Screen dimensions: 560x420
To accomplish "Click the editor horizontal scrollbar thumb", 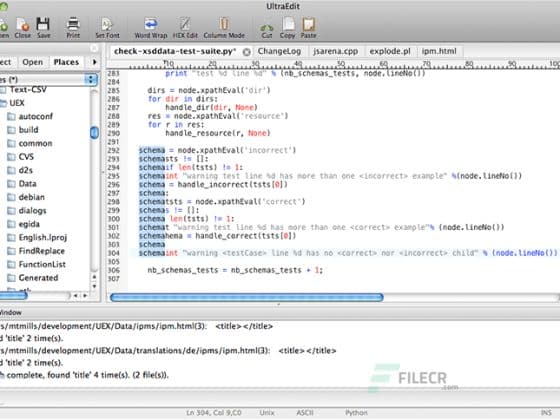I will pos(247,297).
